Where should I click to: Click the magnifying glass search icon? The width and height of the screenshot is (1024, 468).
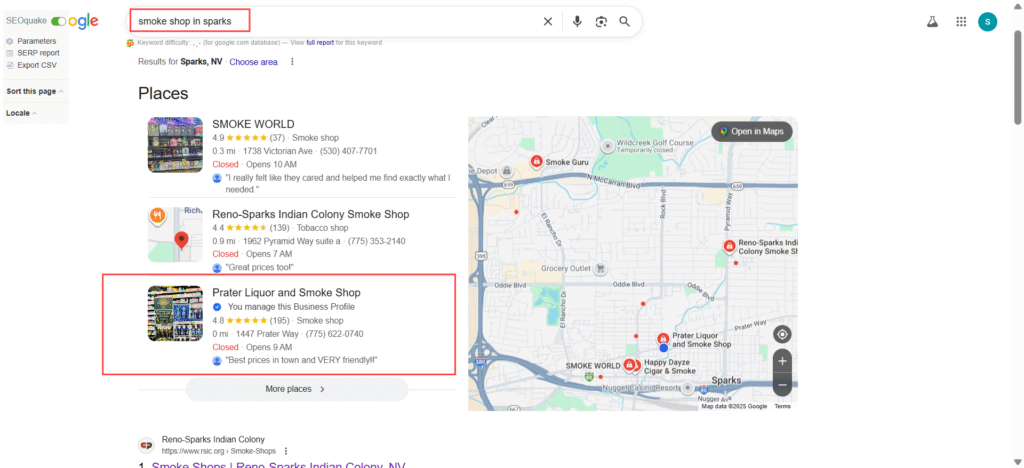pyautogui.click(x=625, y=21)
